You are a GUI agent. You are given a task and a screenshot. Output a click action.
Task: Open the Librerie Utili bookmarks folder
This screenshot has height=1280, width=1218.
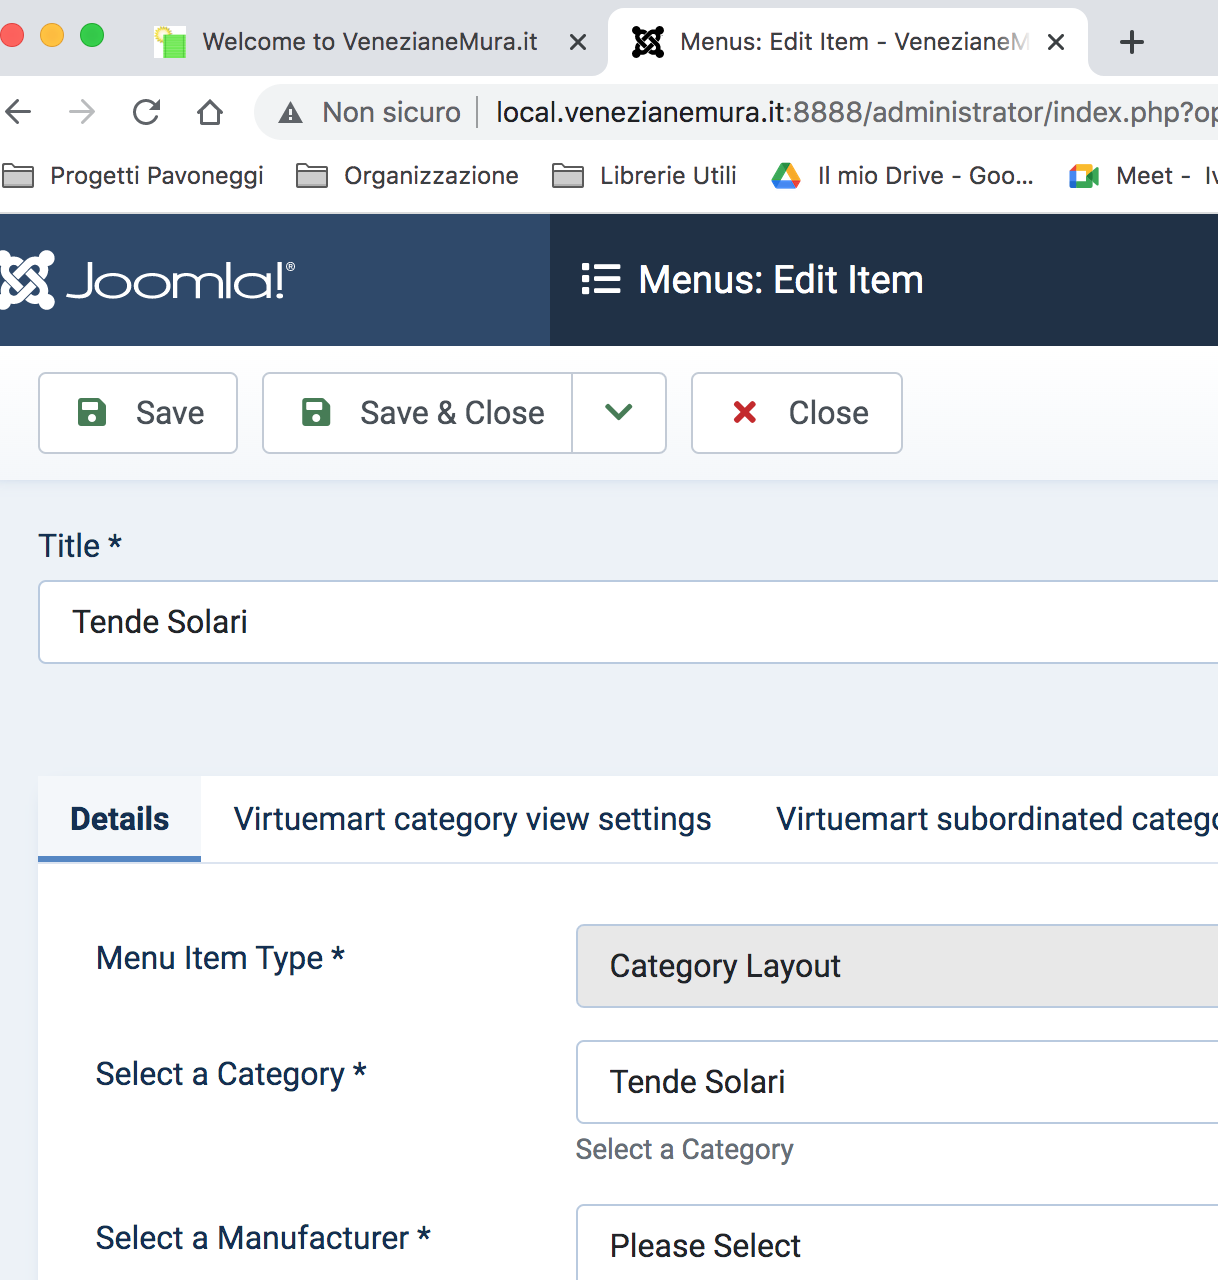[645, 176]
